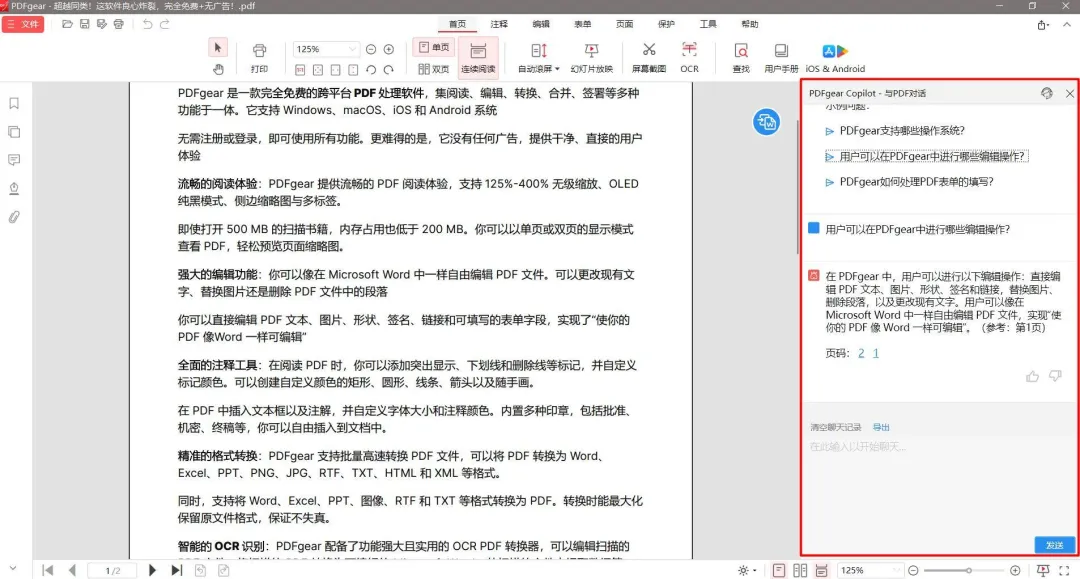Switch to the 表单 tab
This screenshot has width=1080, height=579.
(x=583, y=24)
